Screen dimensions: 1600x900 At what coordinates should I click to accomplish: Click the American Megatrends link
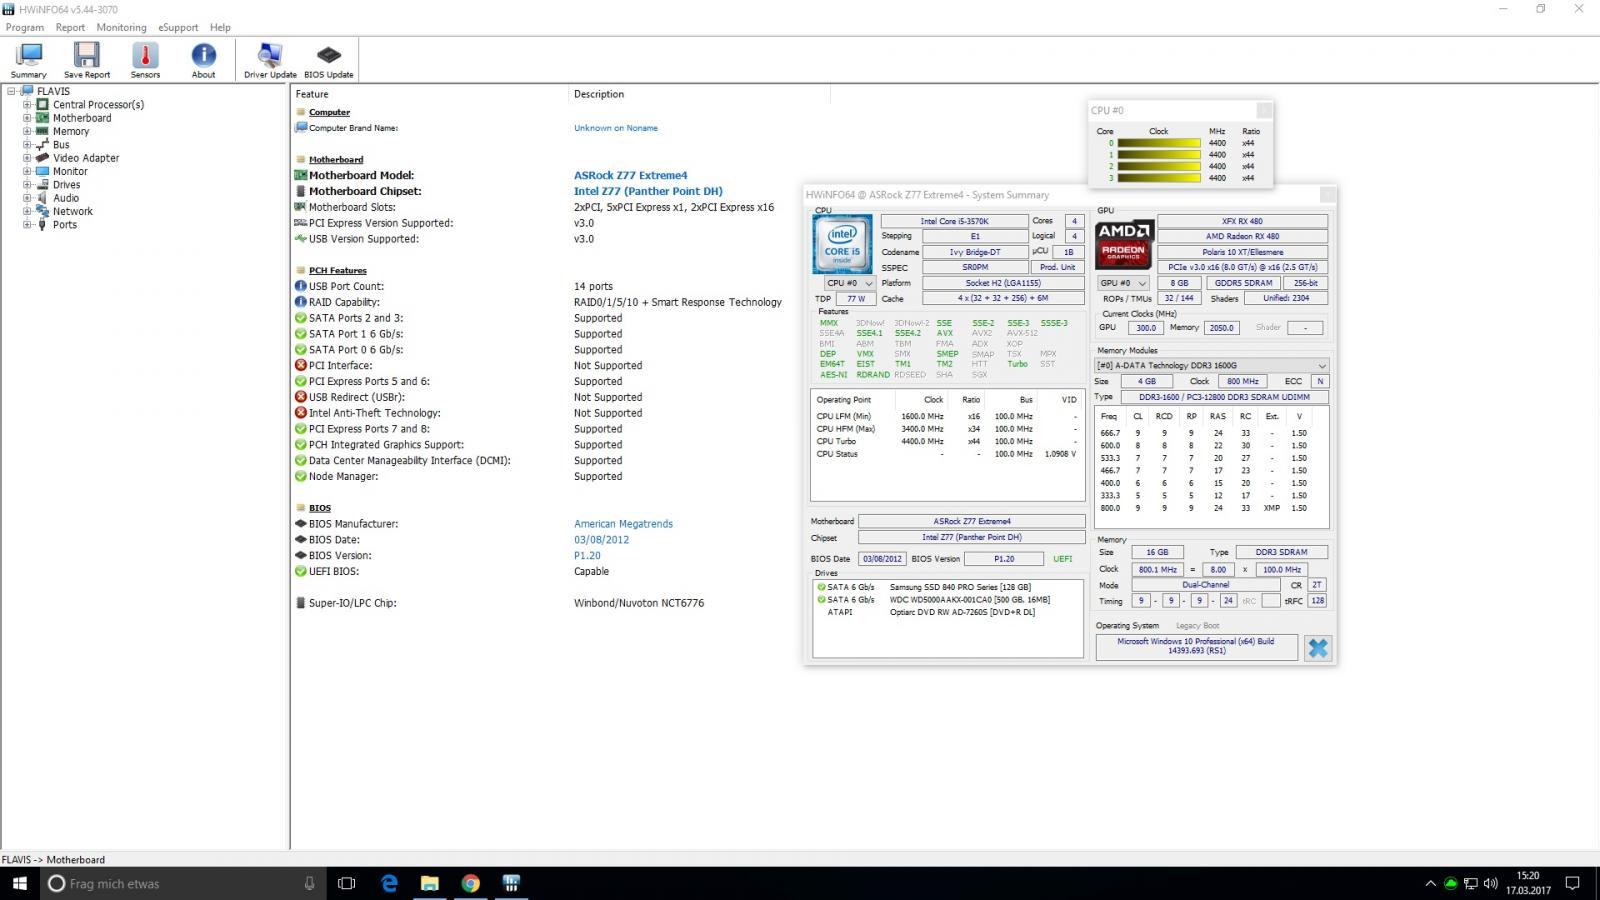623,524
